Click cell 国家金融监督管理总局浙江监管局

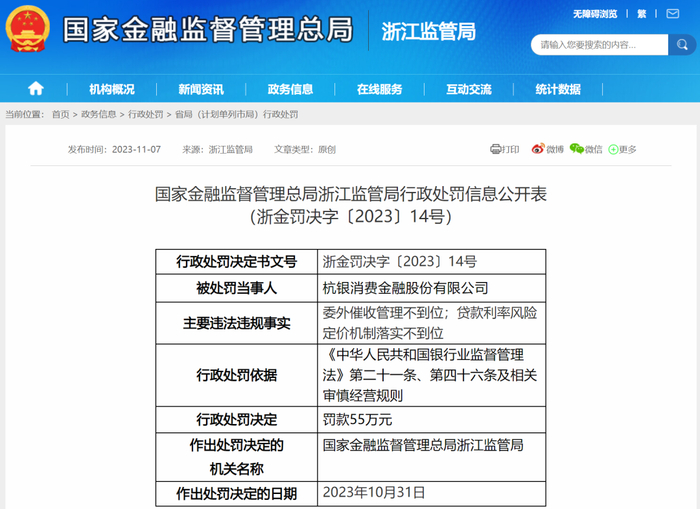click(432, 457)
